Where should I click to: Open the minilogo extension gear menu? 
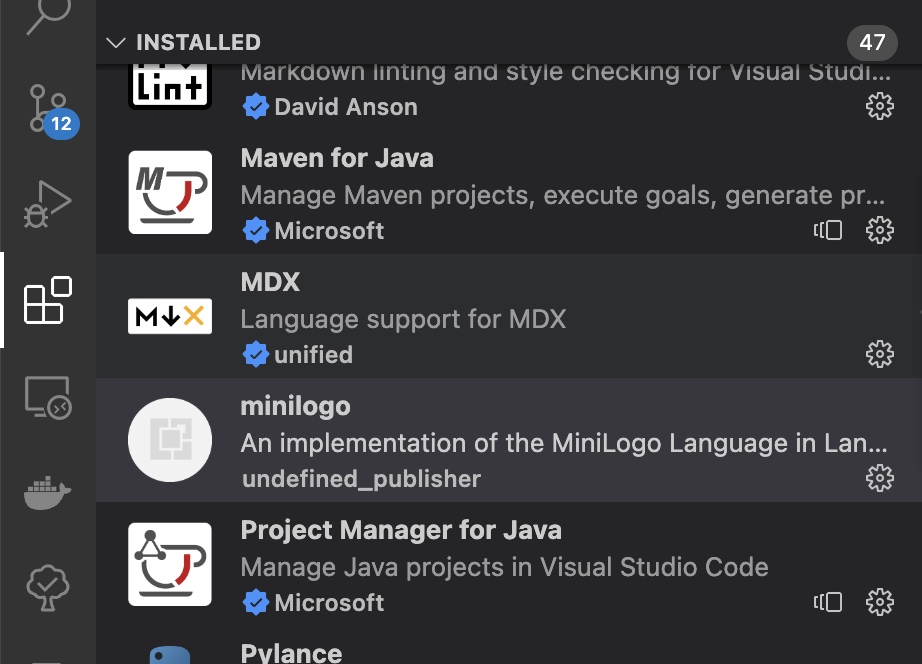(879, 478)
